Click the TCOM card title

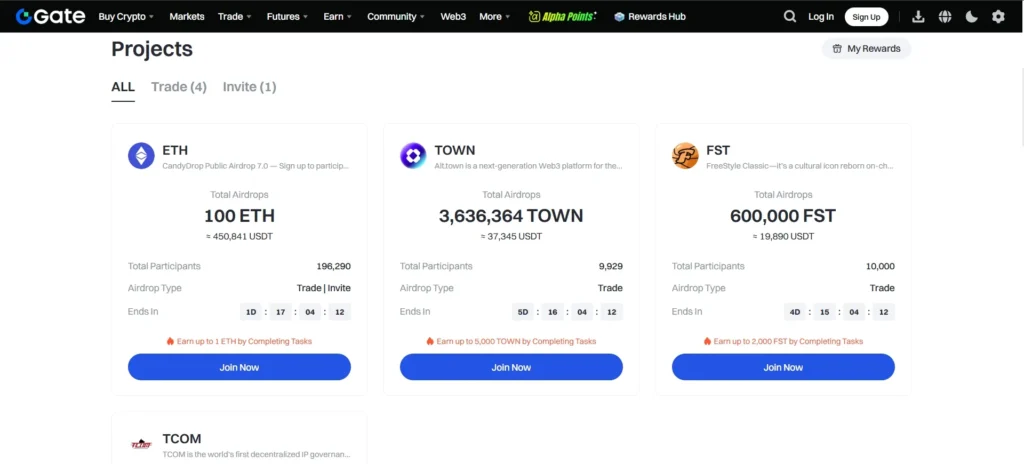[x=182, y=439]
